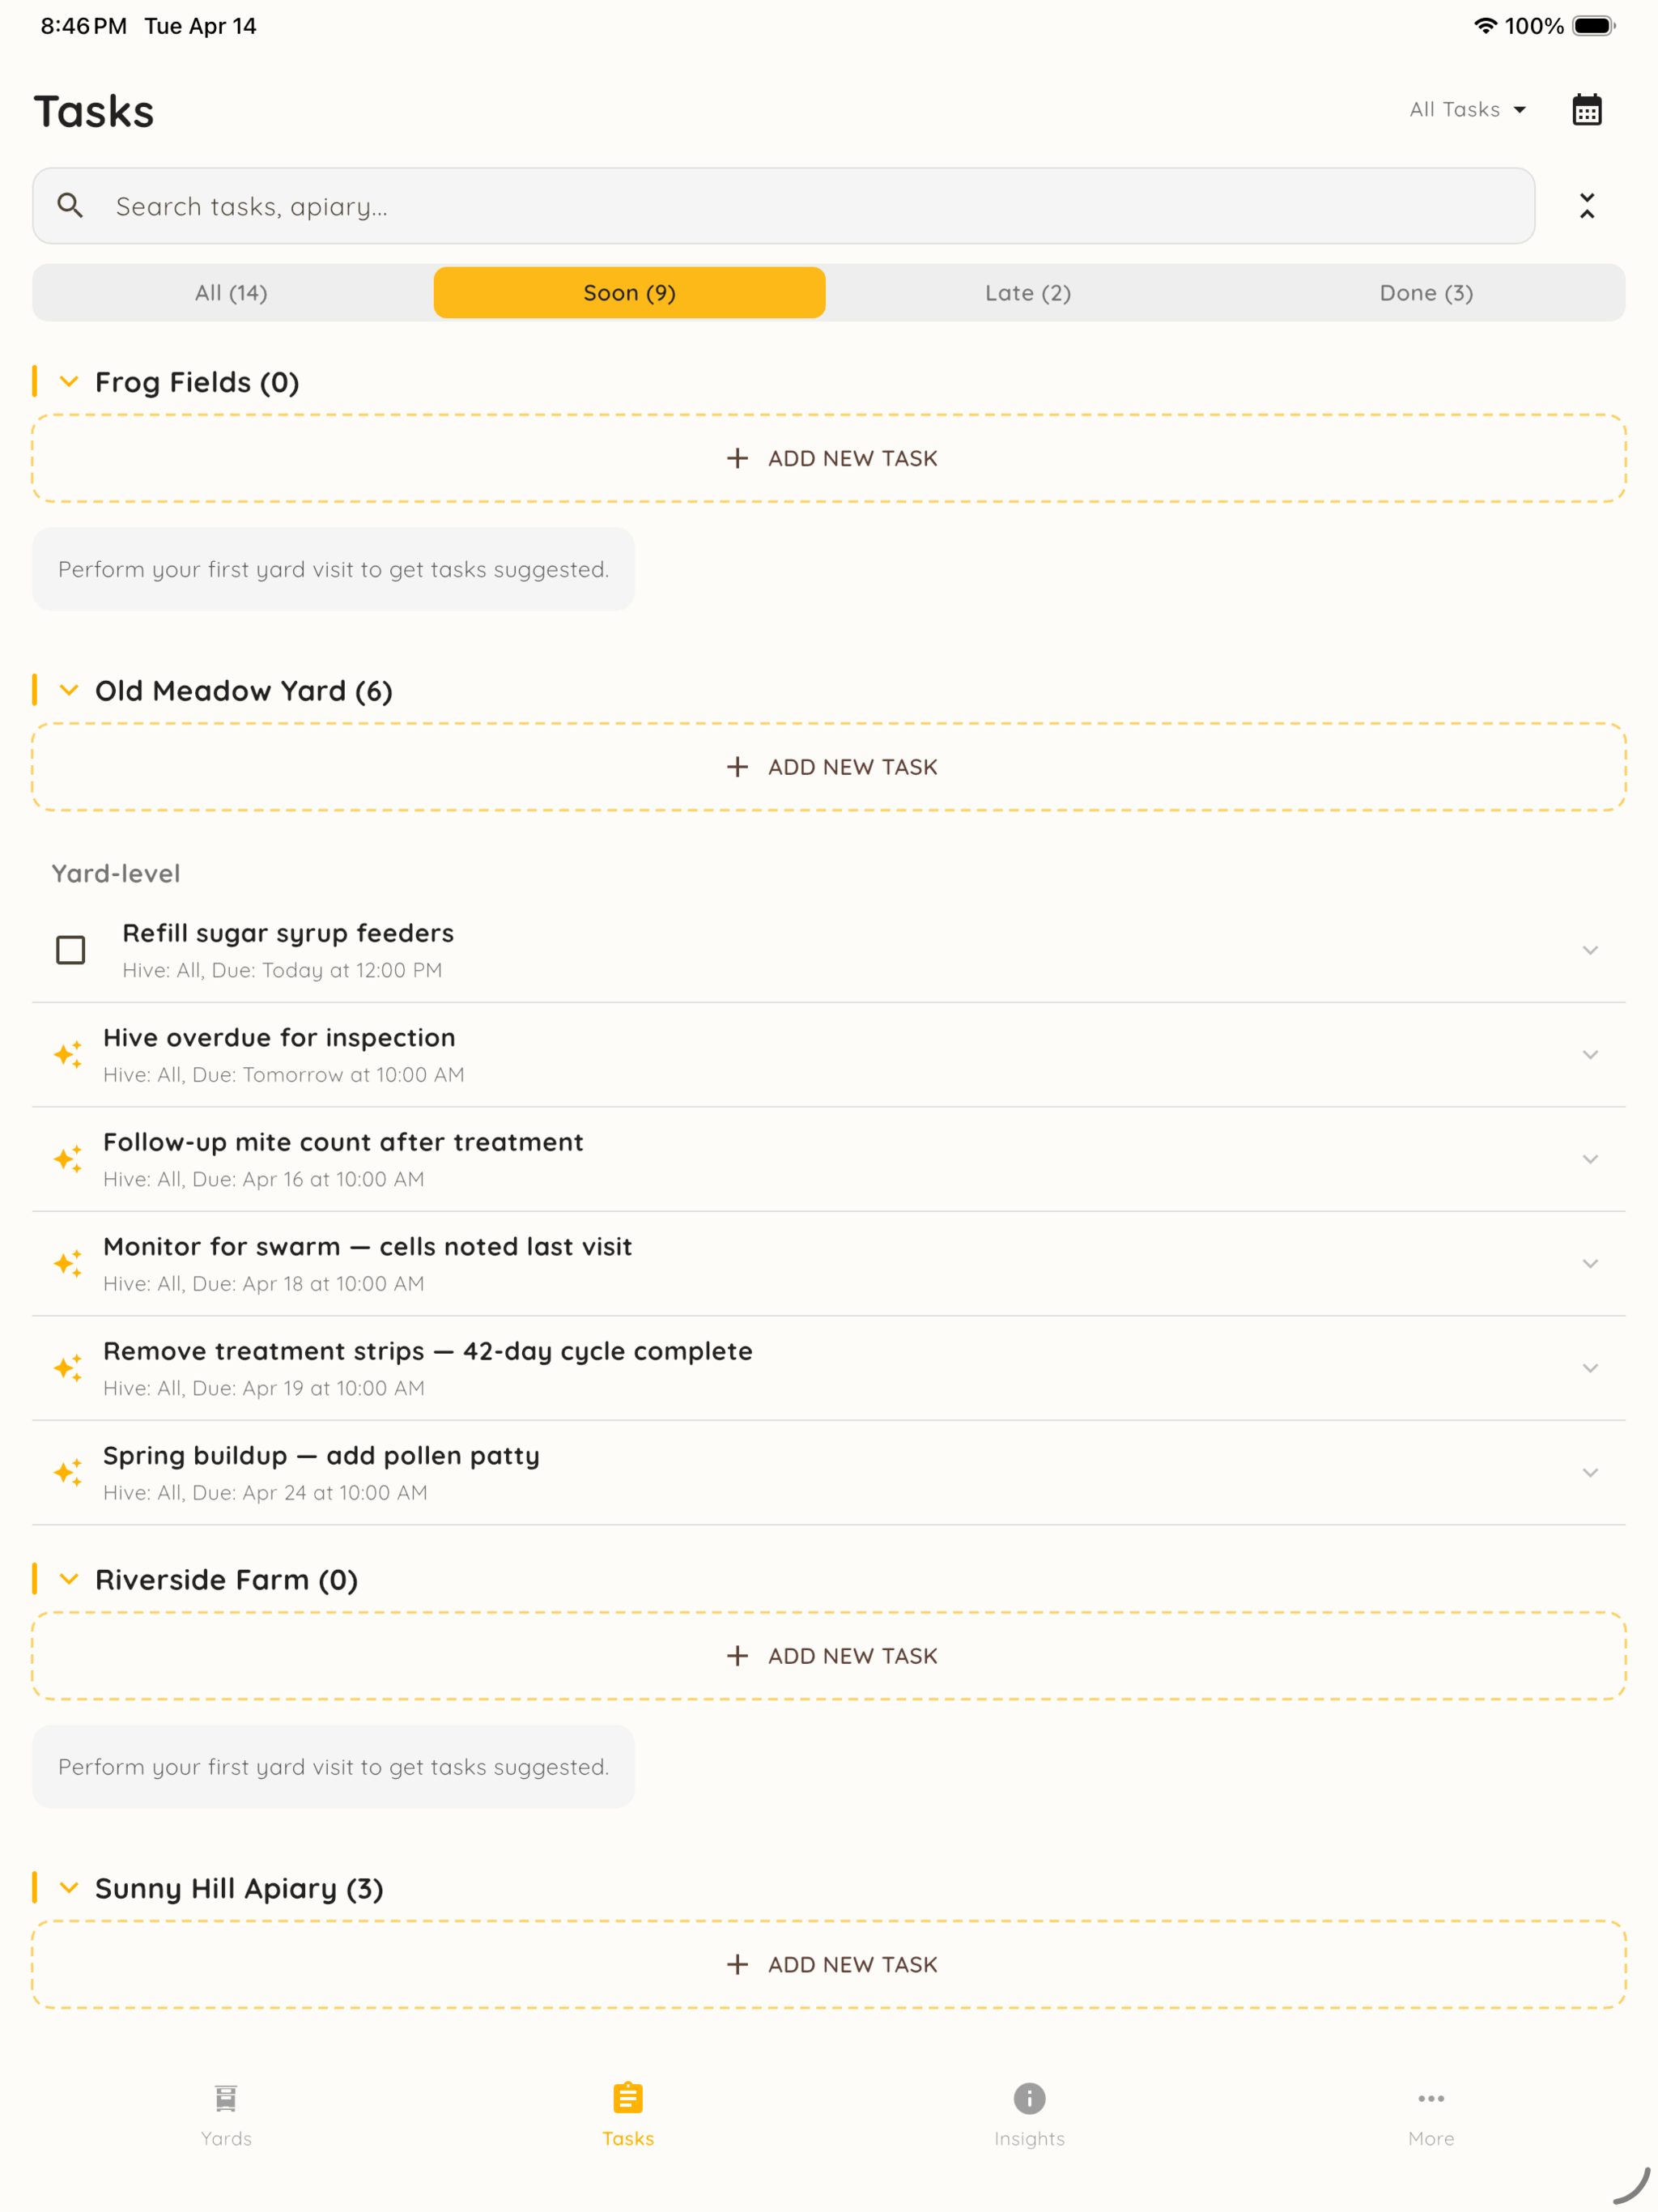
Task: Expand Hive overdue for inspection details chevron
Action: (x=1590, y=1055)
